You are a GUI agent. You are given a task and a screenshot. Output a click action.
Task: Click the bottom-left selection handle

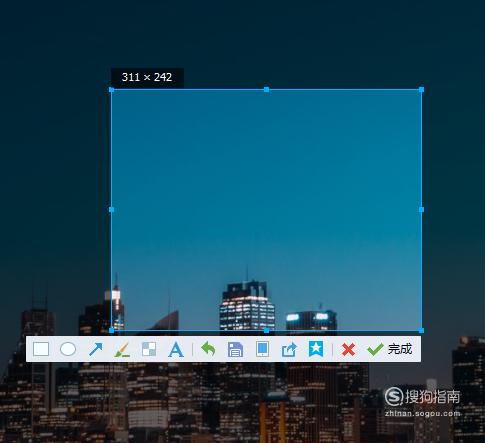coord(112,330)
